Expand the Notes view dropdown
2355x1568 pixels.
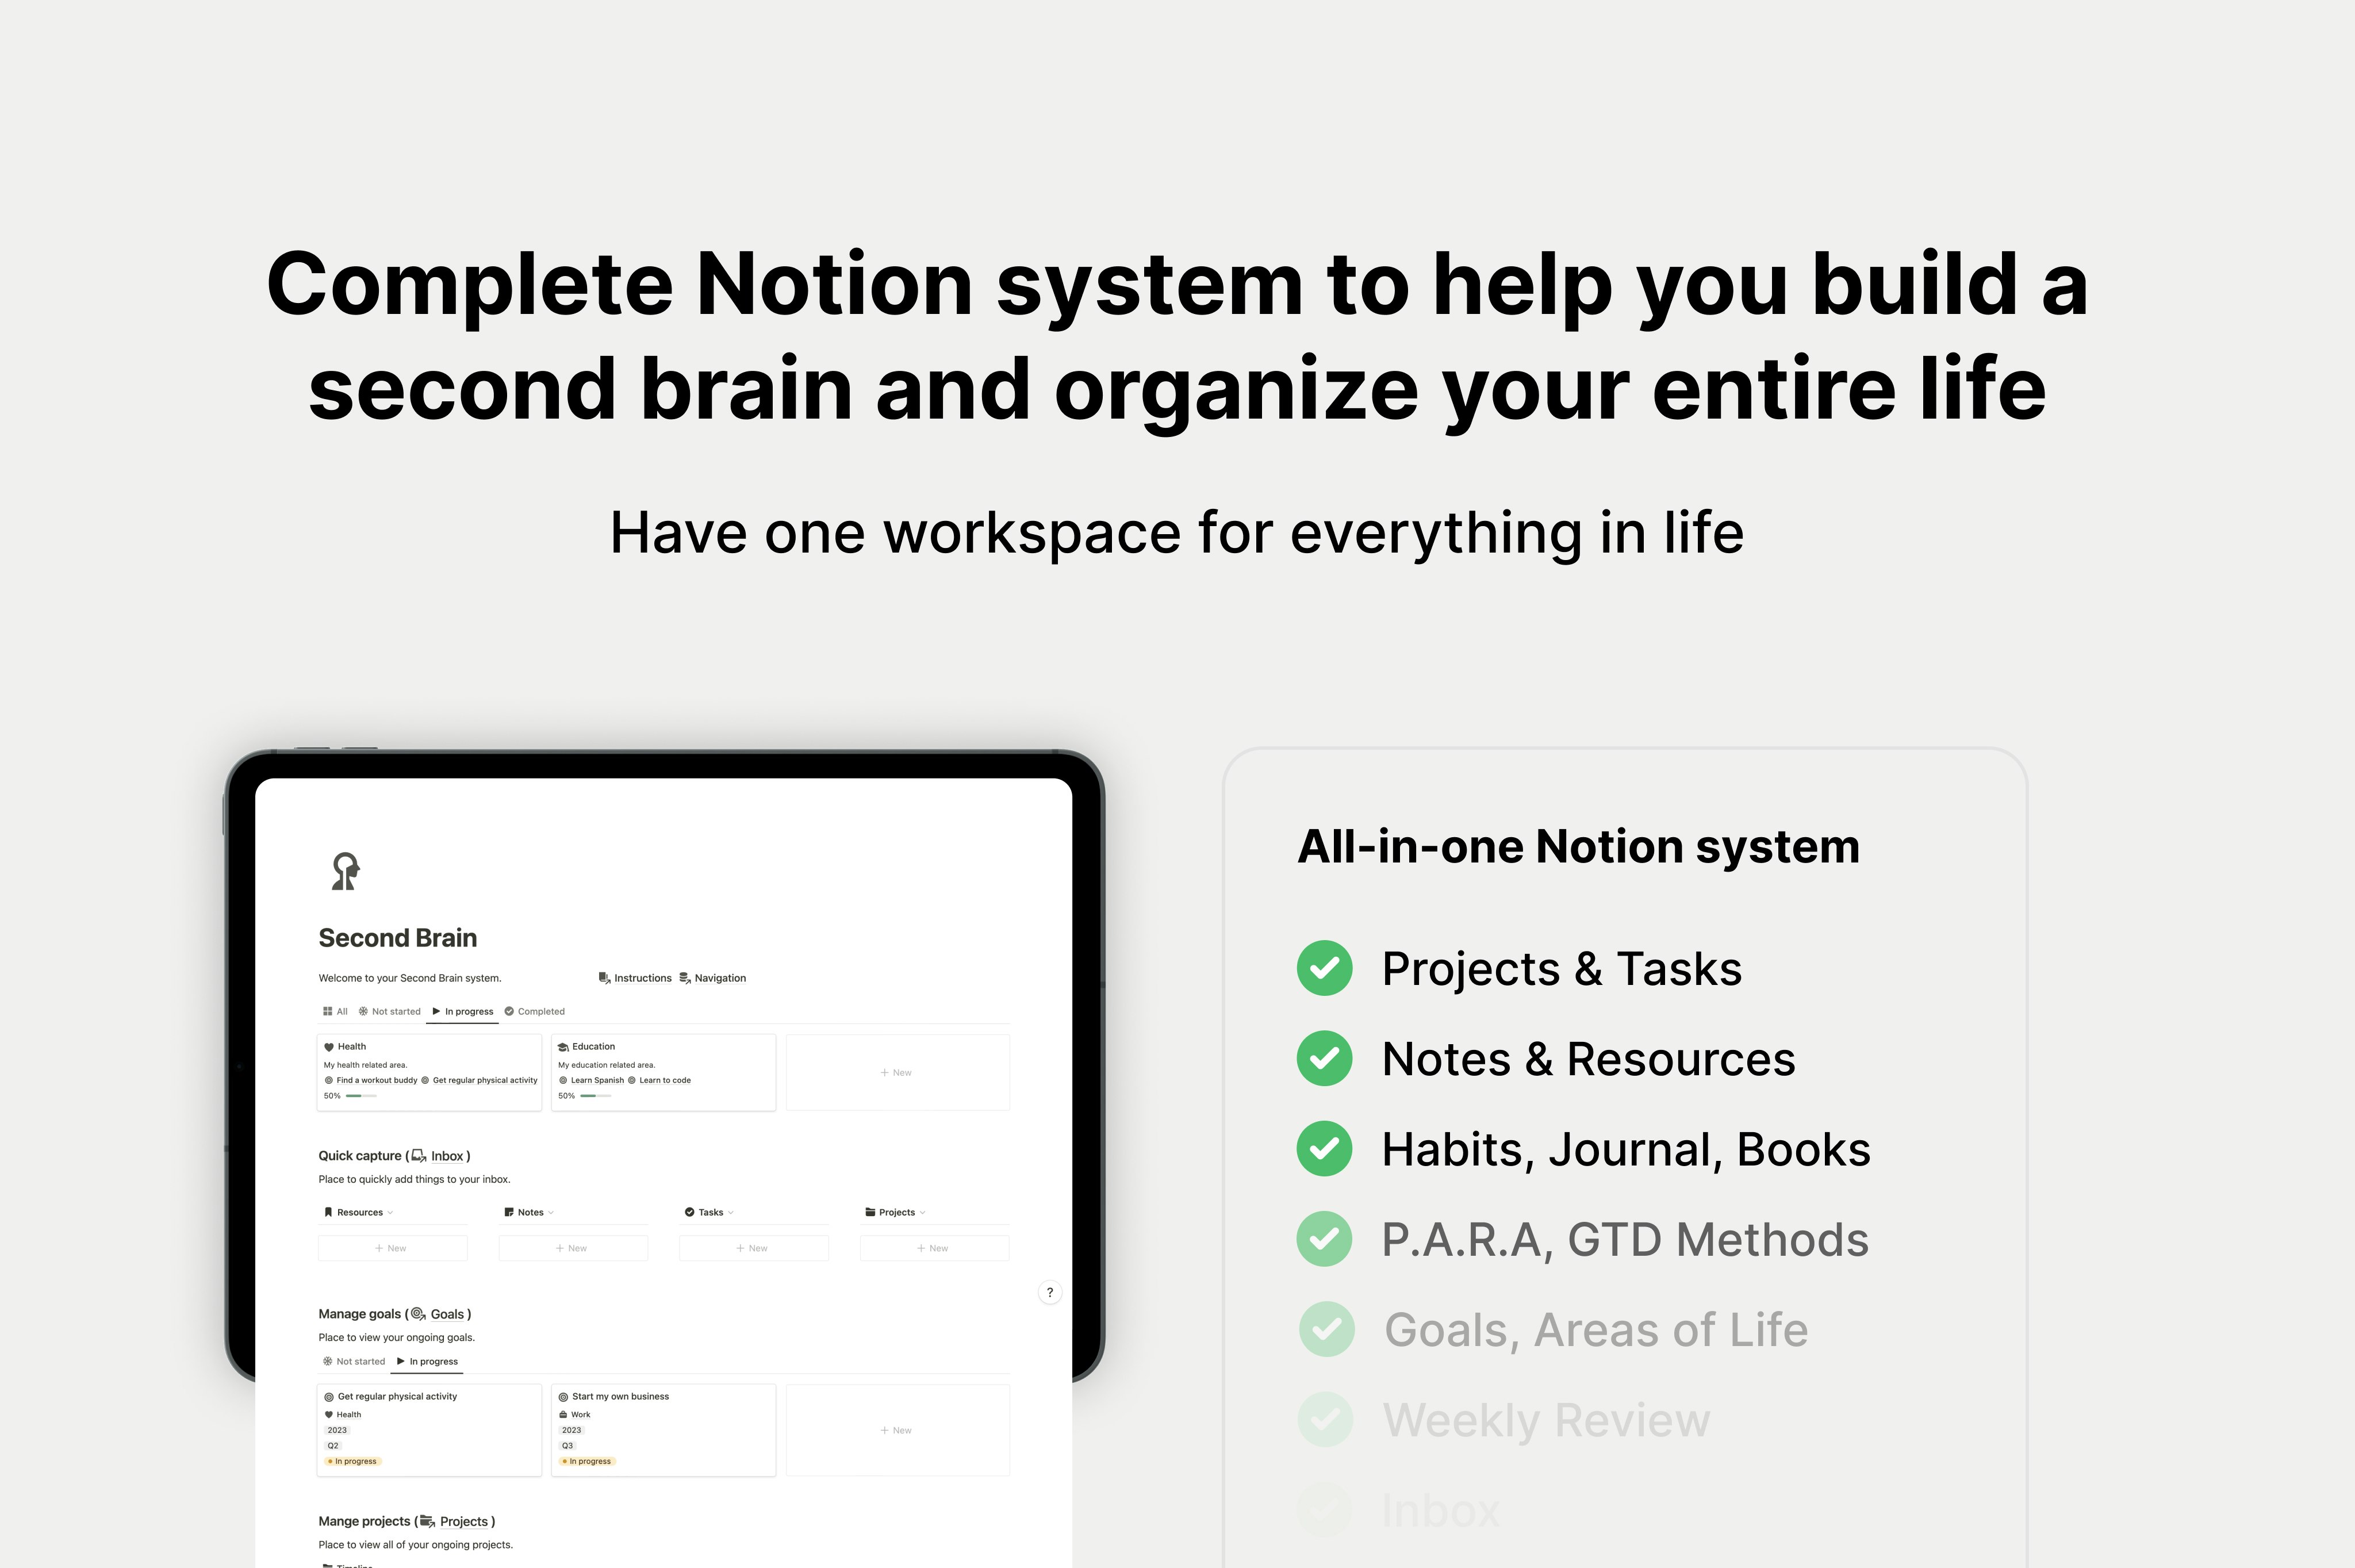[x=551, y=1212]
